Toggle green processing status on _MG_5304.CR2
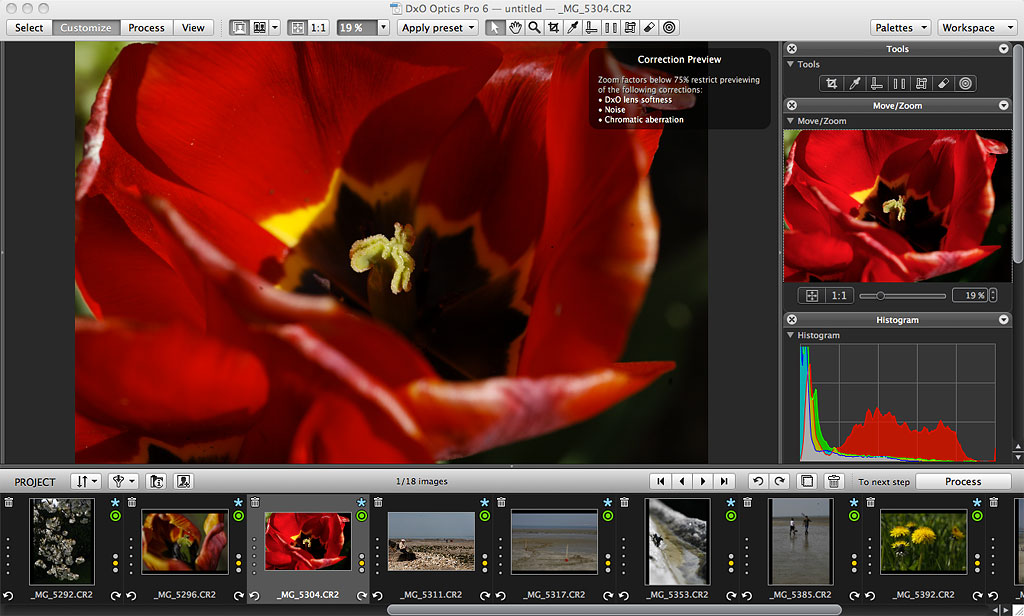 (361, 516)
